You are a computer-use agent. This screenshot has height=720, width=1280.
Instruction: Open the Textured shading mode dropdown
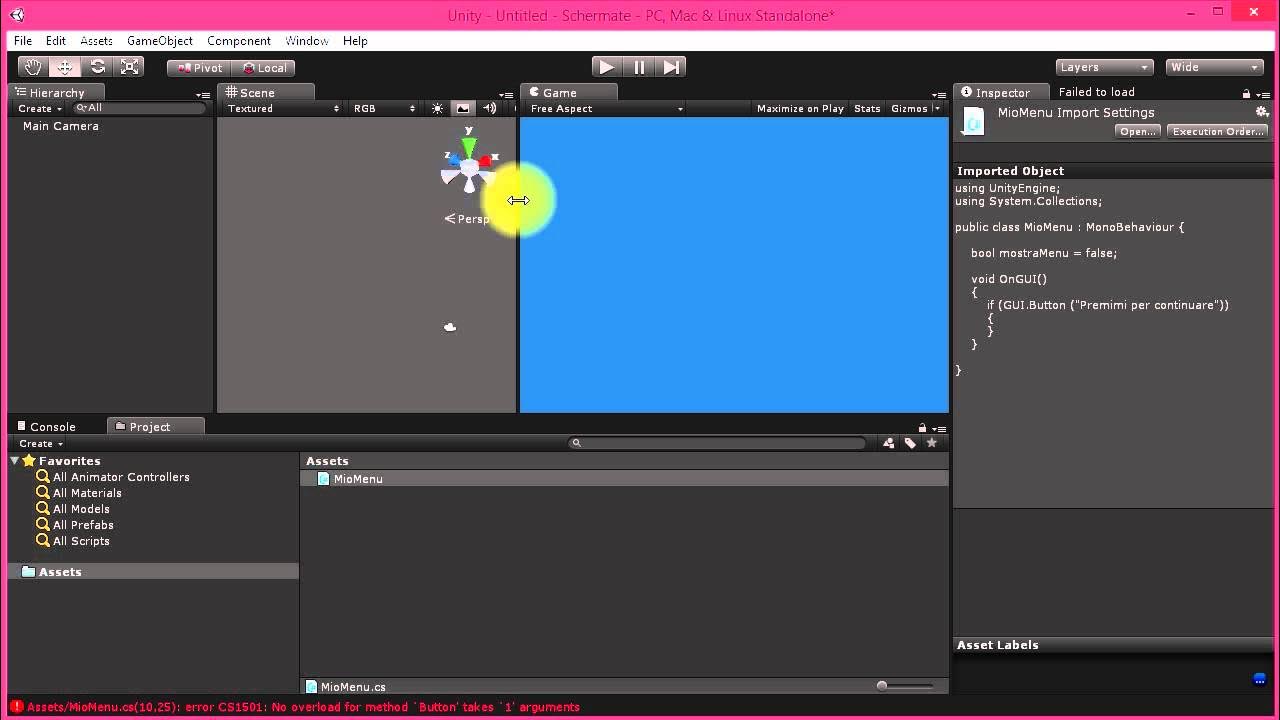[x=280, y=108]
